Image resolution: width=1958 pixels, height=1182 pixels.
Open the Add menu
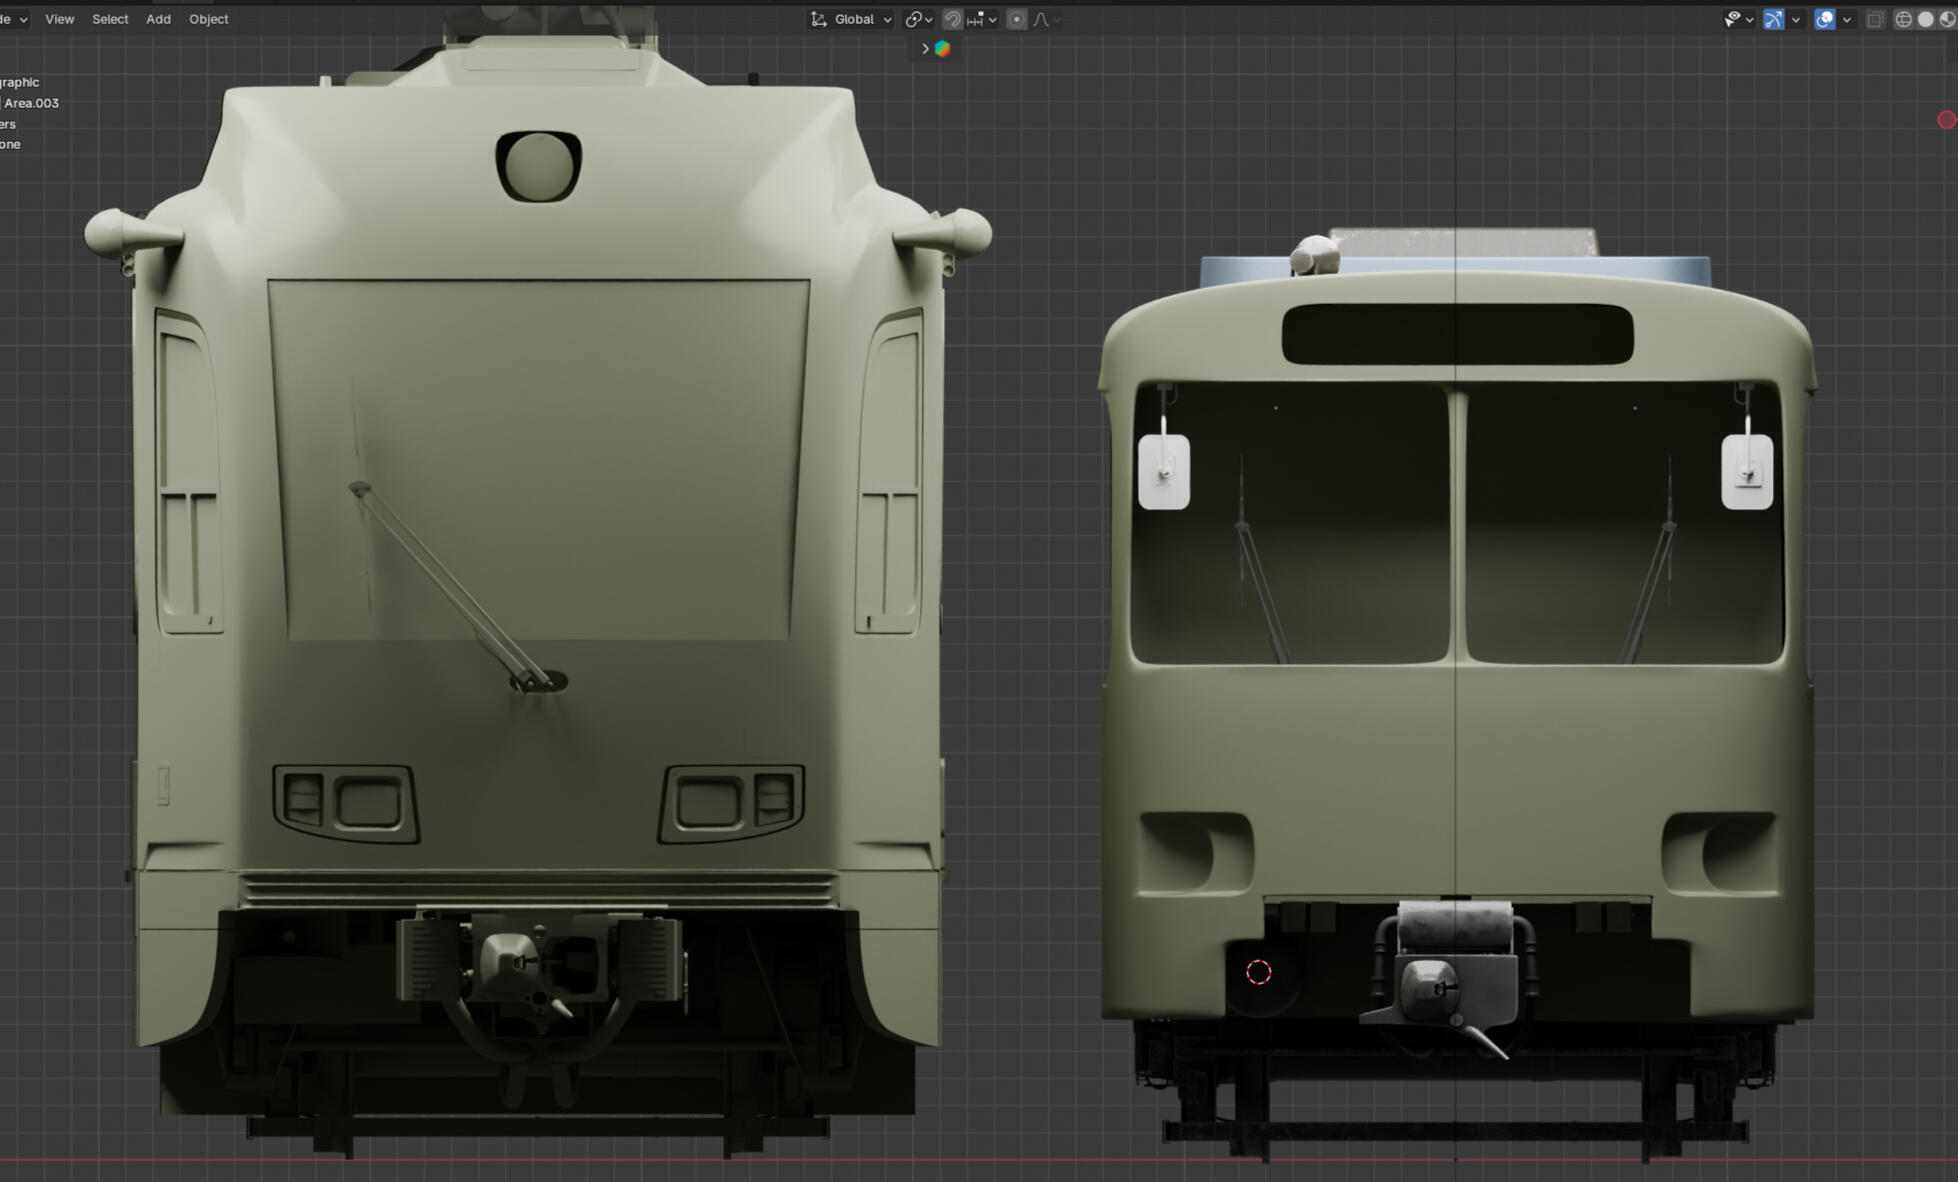click(158, 19)
